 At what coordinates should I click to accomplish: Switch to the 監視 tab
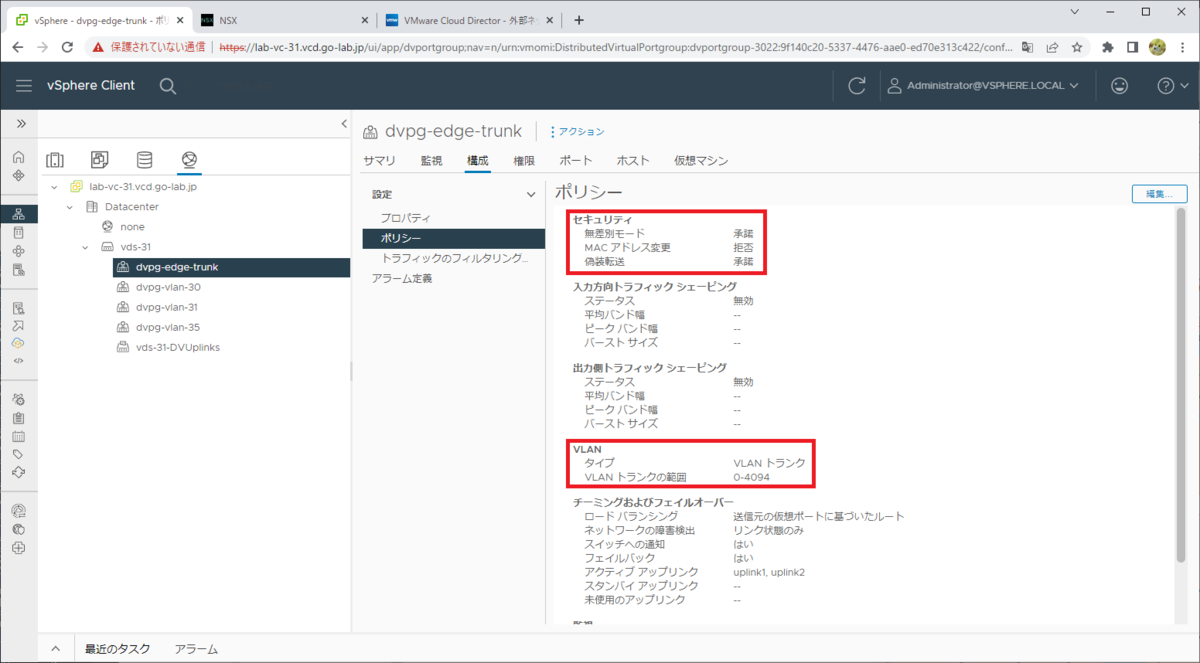pyautogui.click(x=431, y=160)
